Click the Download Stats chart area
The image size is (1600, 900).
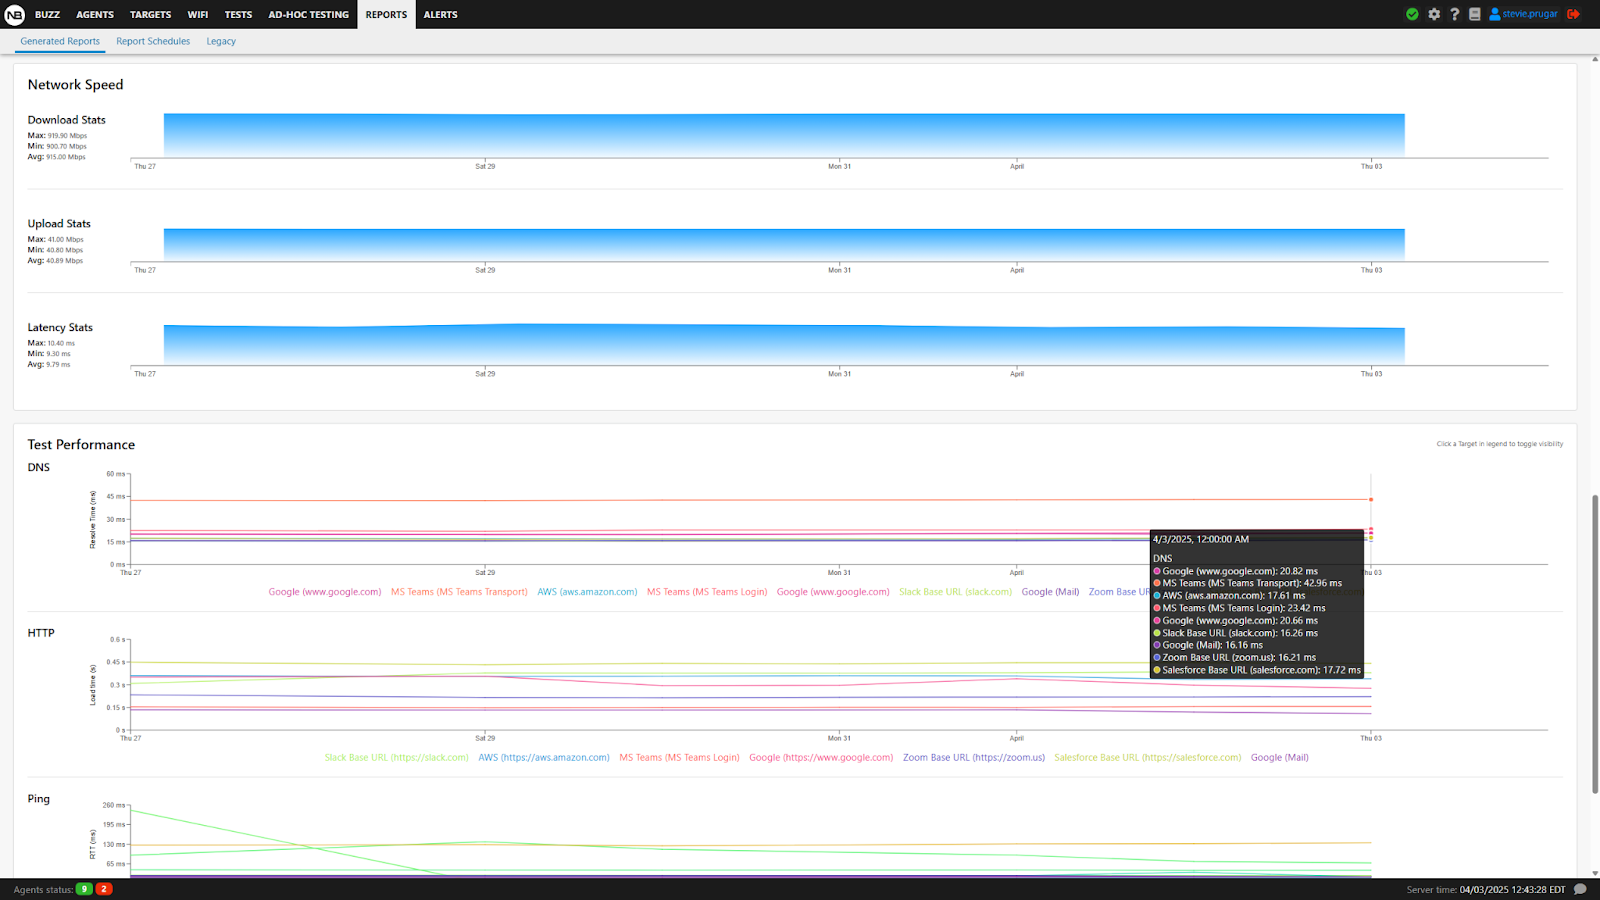(784, 135)
